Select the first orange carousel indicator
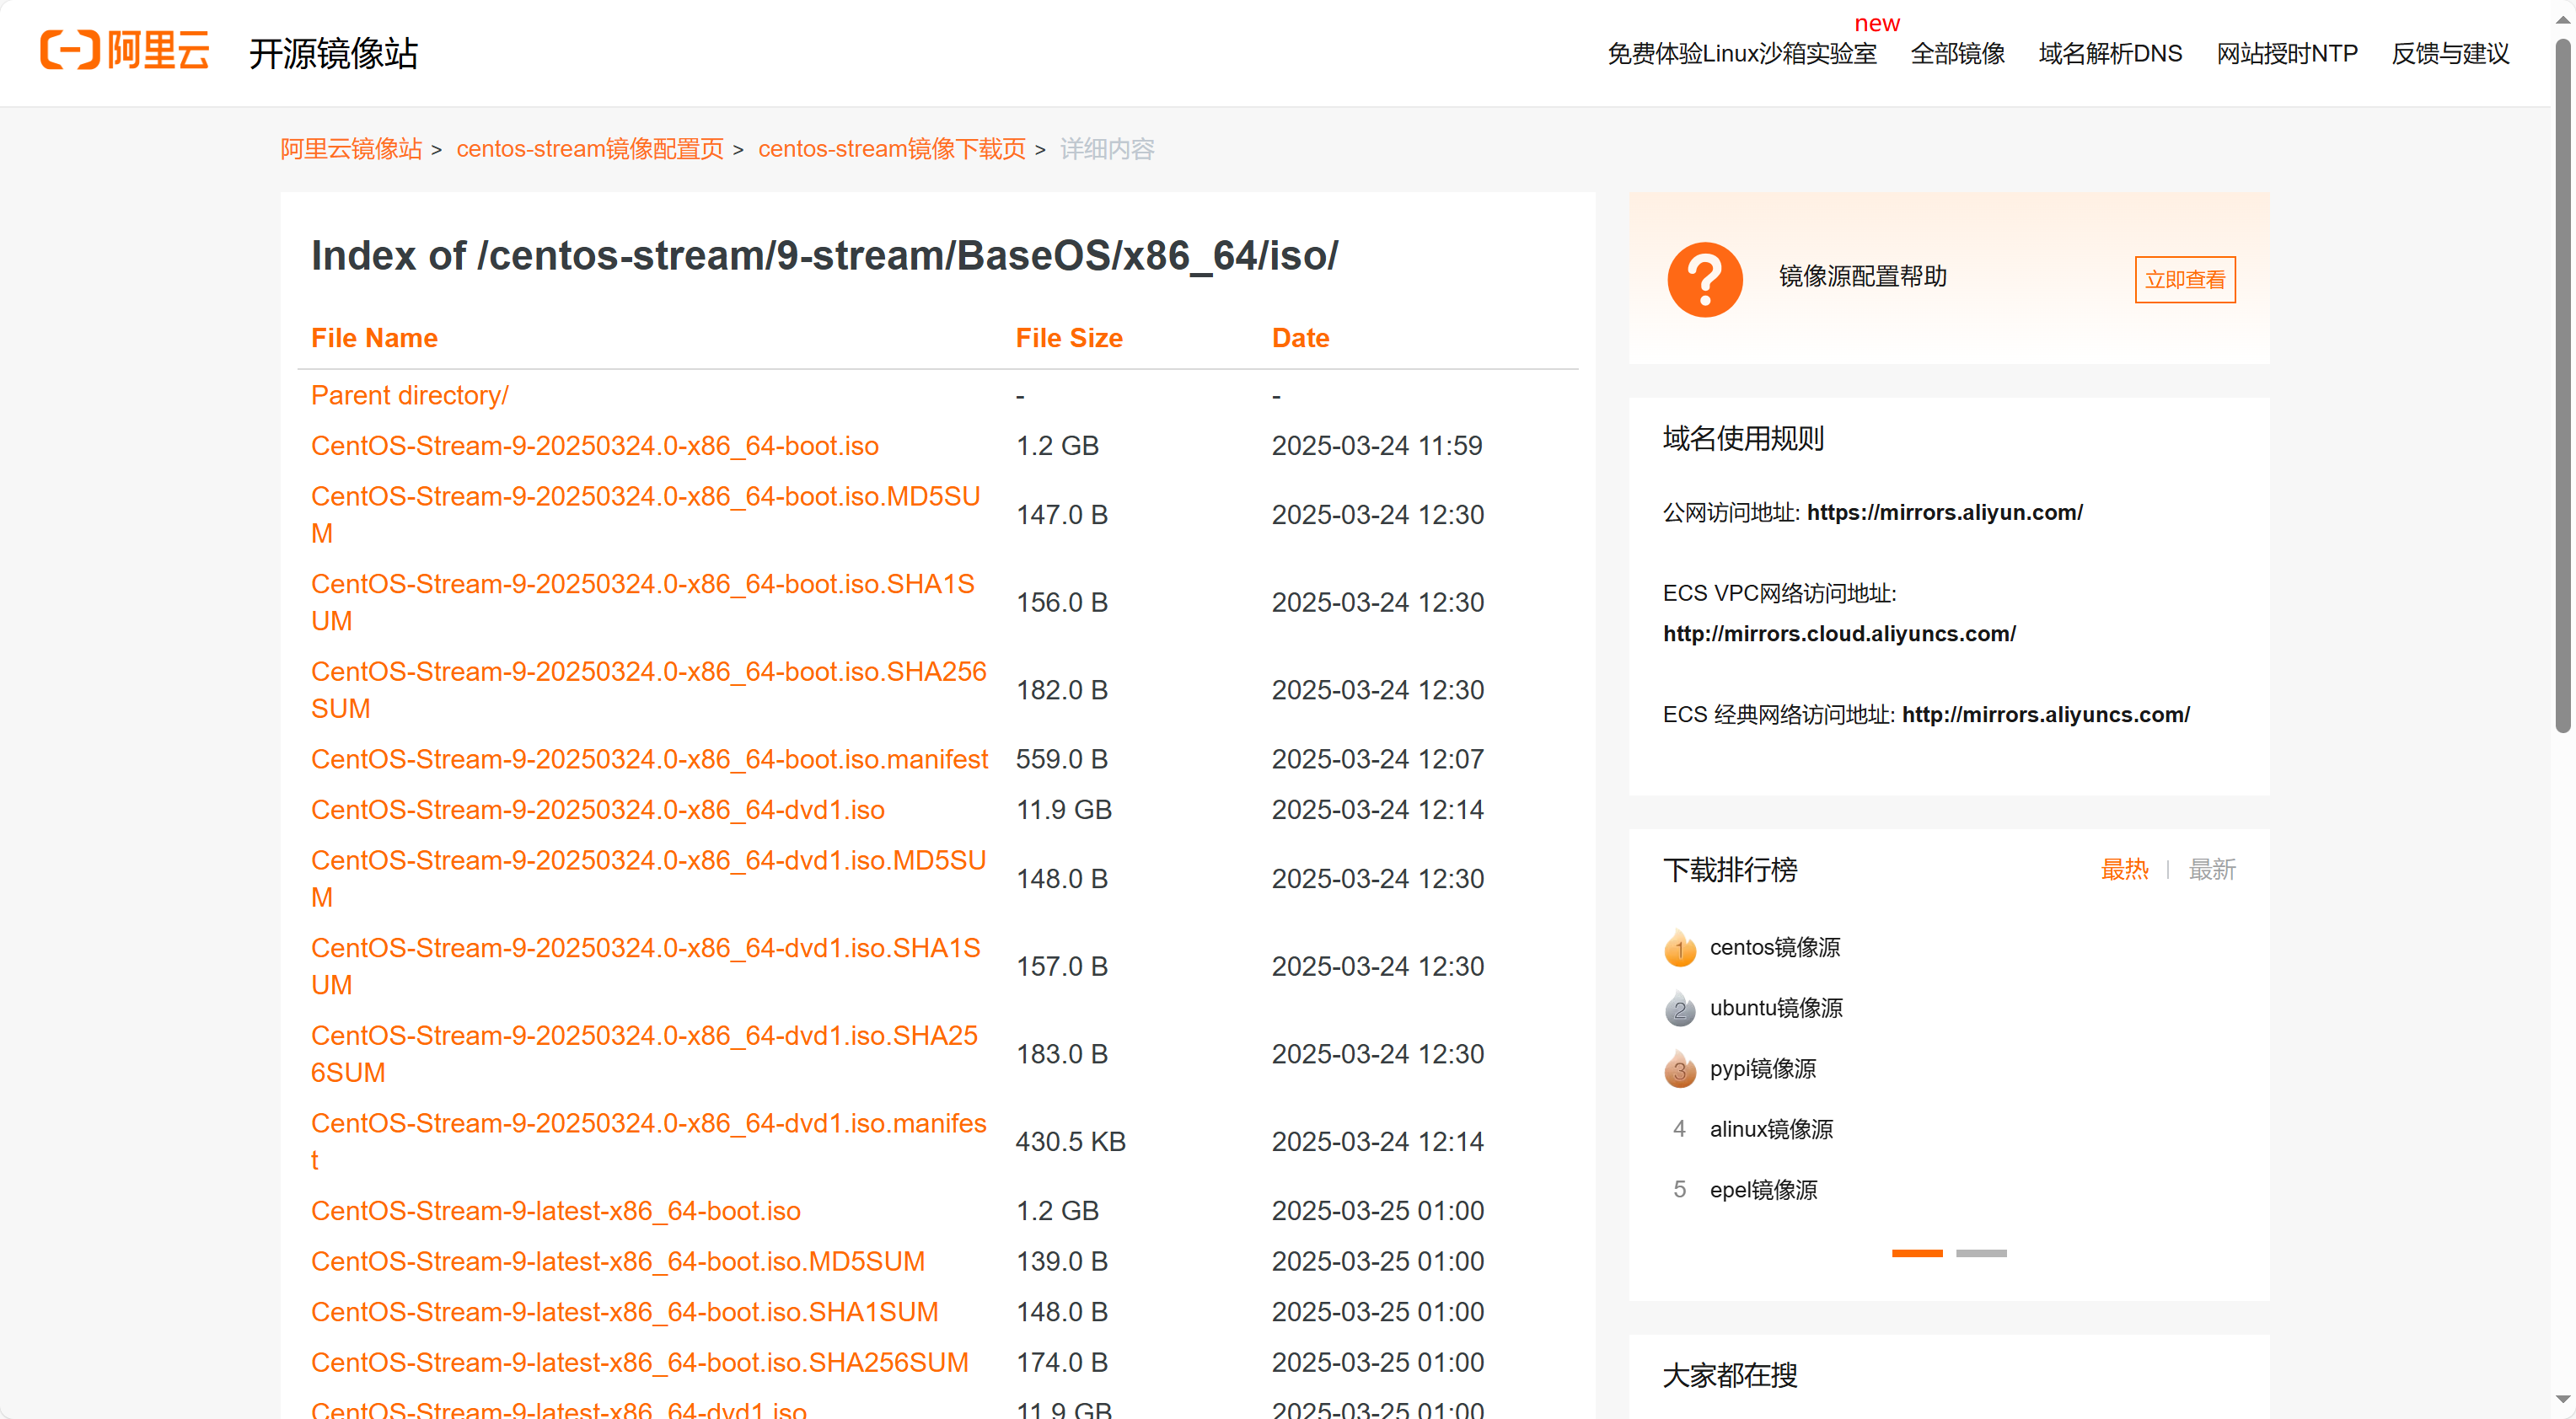The height and width of the screenshot is (1419, 2576). click(x=1916, y=1253)
